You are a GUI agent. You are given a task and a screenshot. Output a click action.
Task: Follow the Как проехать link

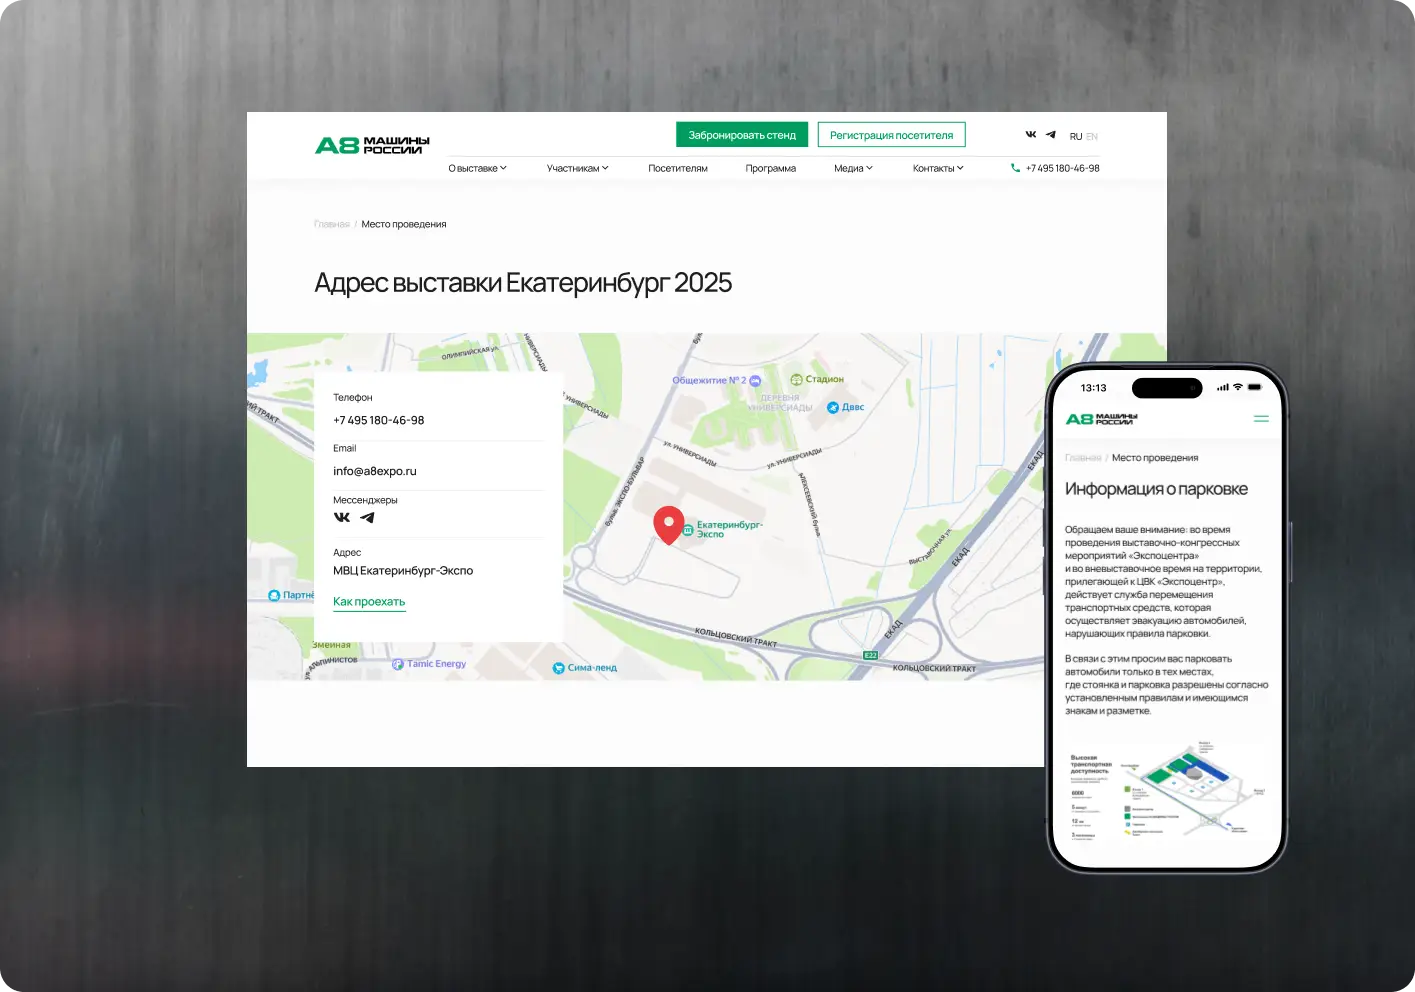pos(369,602)
